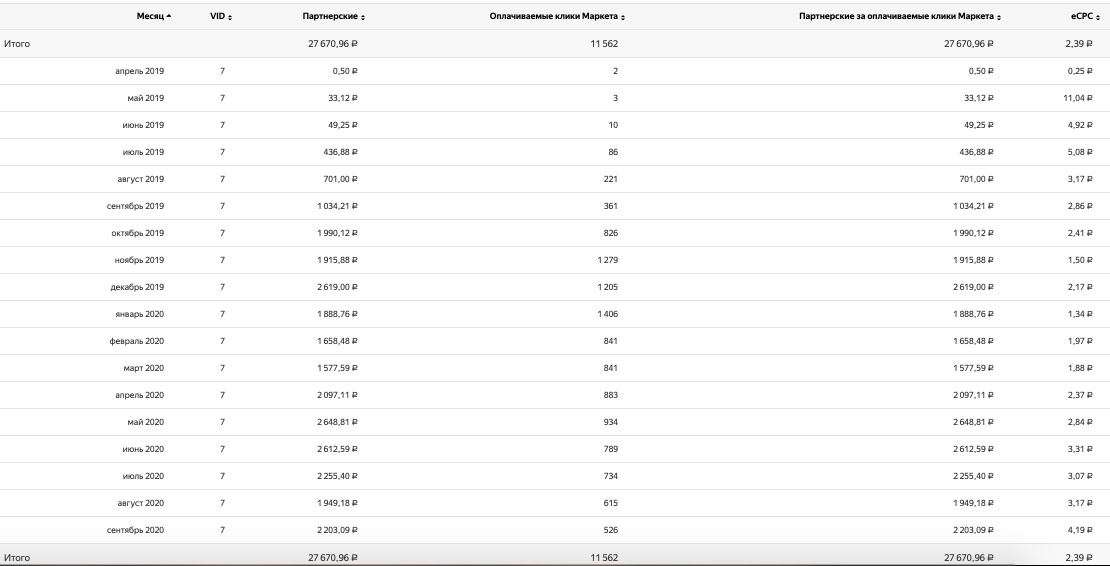This screenshot has width=1110, height=566.
Task: Select the январь 2020 row label
Action: (139, 314)
